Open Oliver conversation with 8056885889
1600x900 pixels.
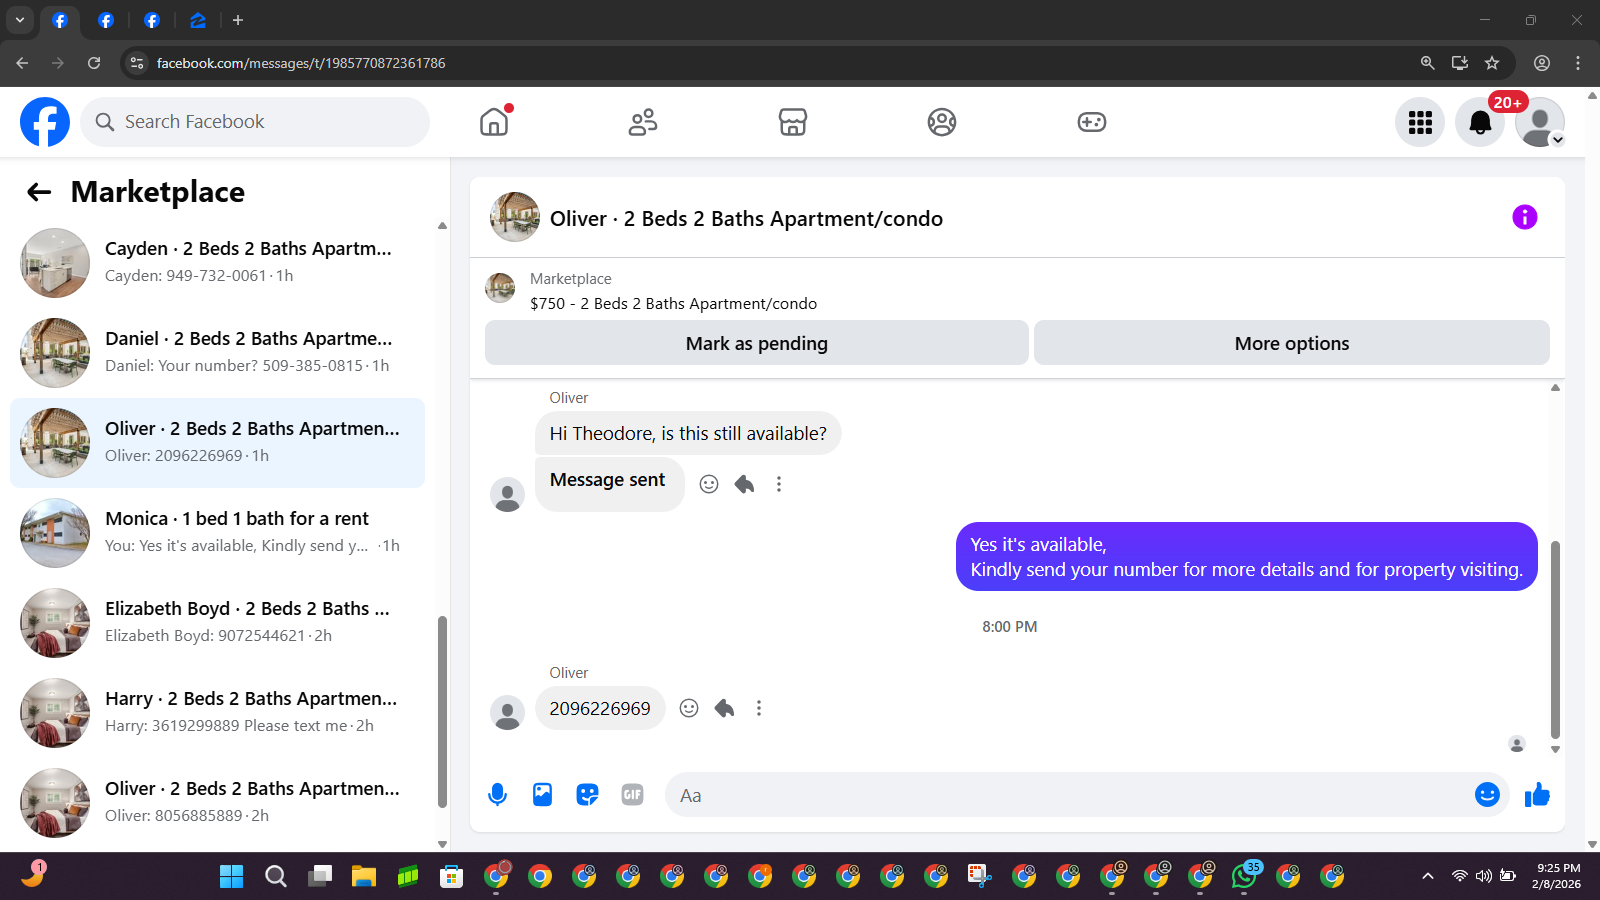[x=217, y=803]
